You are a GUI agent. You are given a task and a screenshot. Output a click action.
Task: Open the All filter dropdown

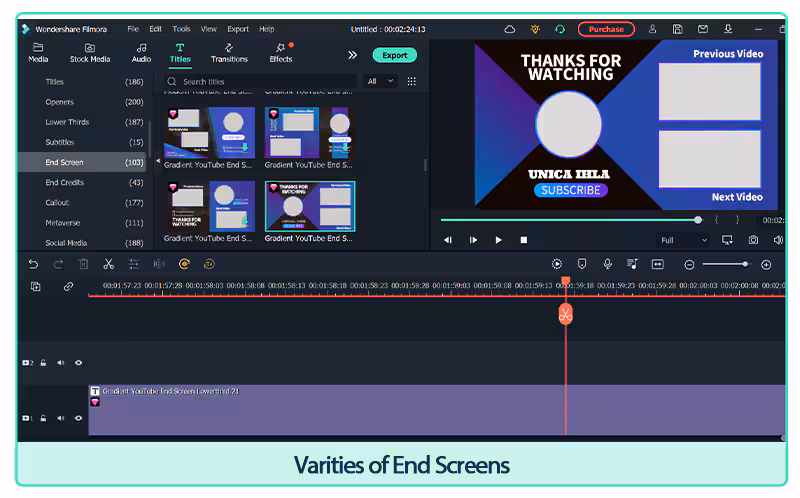[x=380, y=81]
